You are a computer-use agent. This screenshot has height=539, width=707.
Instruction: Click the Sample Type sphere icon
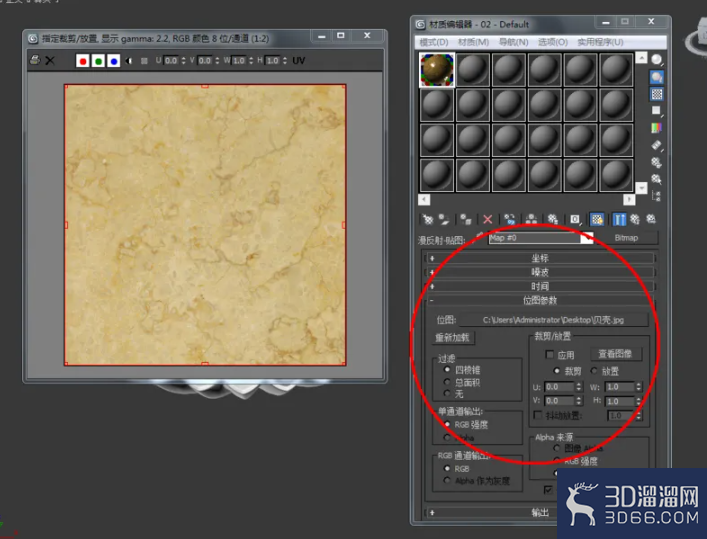click(x=657, y=60)
